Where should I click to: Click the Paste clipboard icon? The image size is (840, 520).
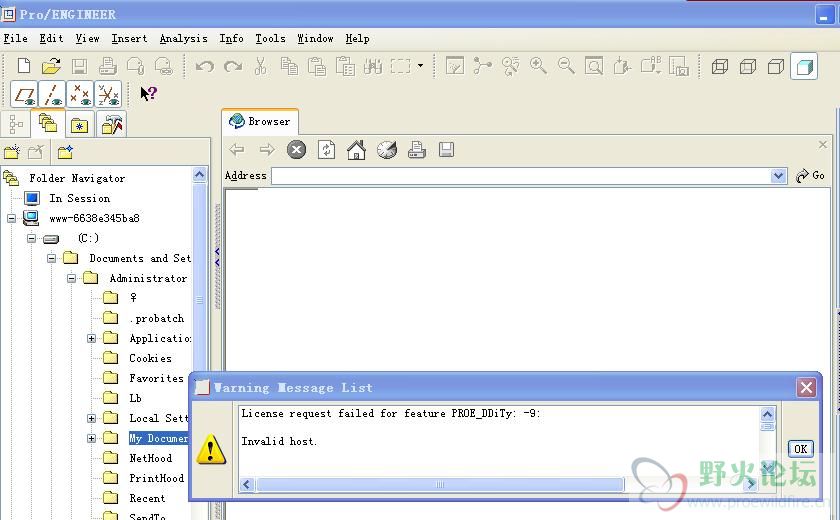coord(317,66)
